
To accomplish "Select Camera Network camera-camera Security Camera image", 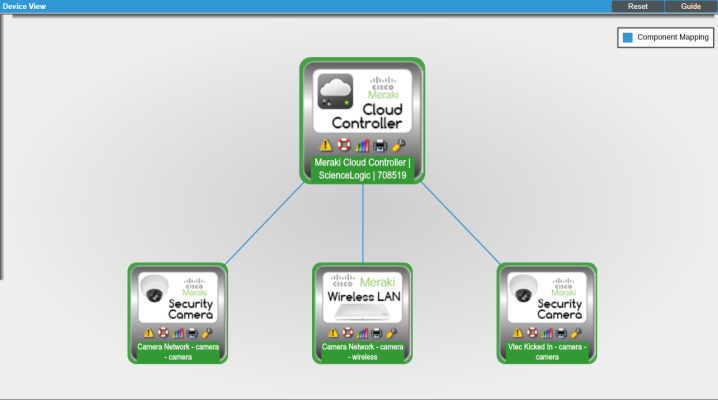I will tap(178, 297).
